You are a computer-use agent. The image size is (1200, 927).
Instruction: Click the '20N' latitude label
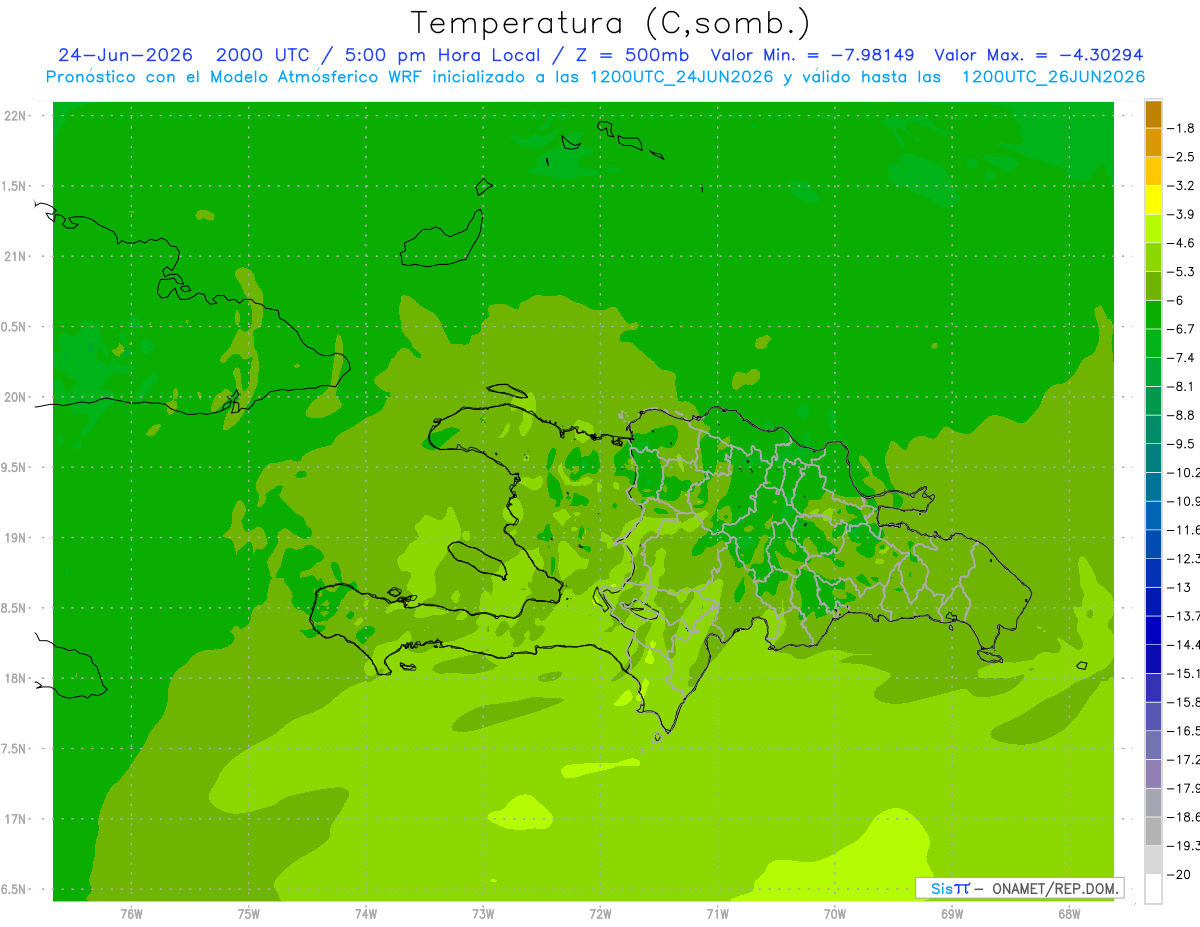tap(16, 397)
